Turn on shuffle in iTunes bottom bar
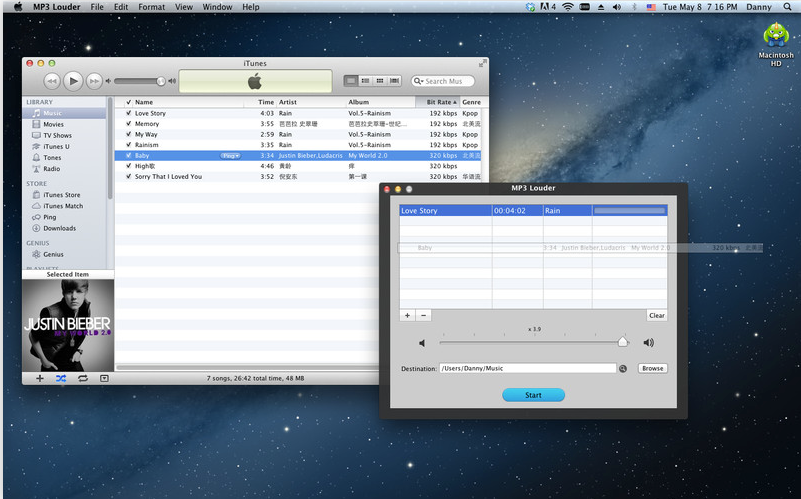This screenshot has height=499, width=801. click(61, 378)
